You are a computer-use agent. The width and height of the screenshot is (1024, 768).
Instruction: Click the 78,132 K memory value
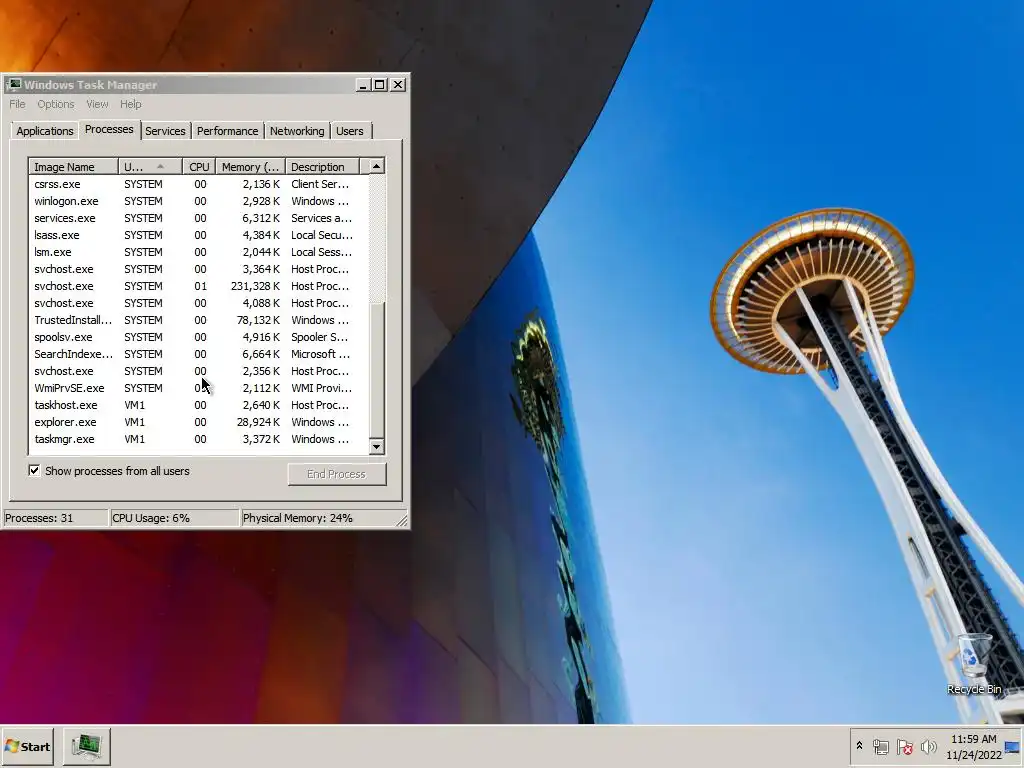click(259, 320)
